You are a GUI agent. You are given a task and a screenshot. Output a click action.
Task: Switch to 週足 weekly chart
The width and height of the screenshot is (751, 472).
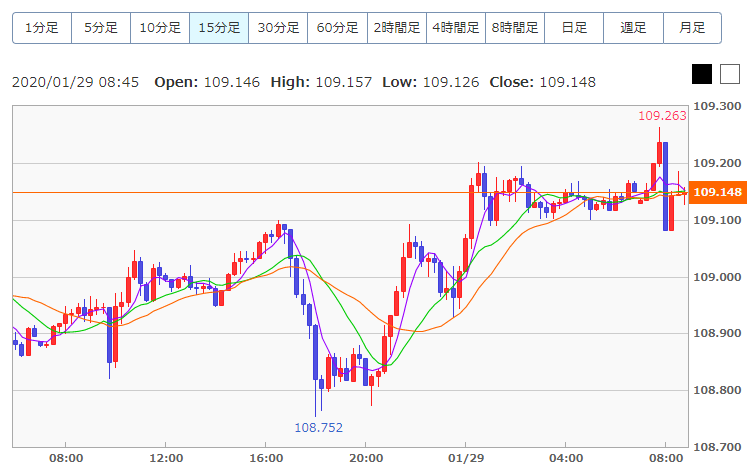pos(634,28)
